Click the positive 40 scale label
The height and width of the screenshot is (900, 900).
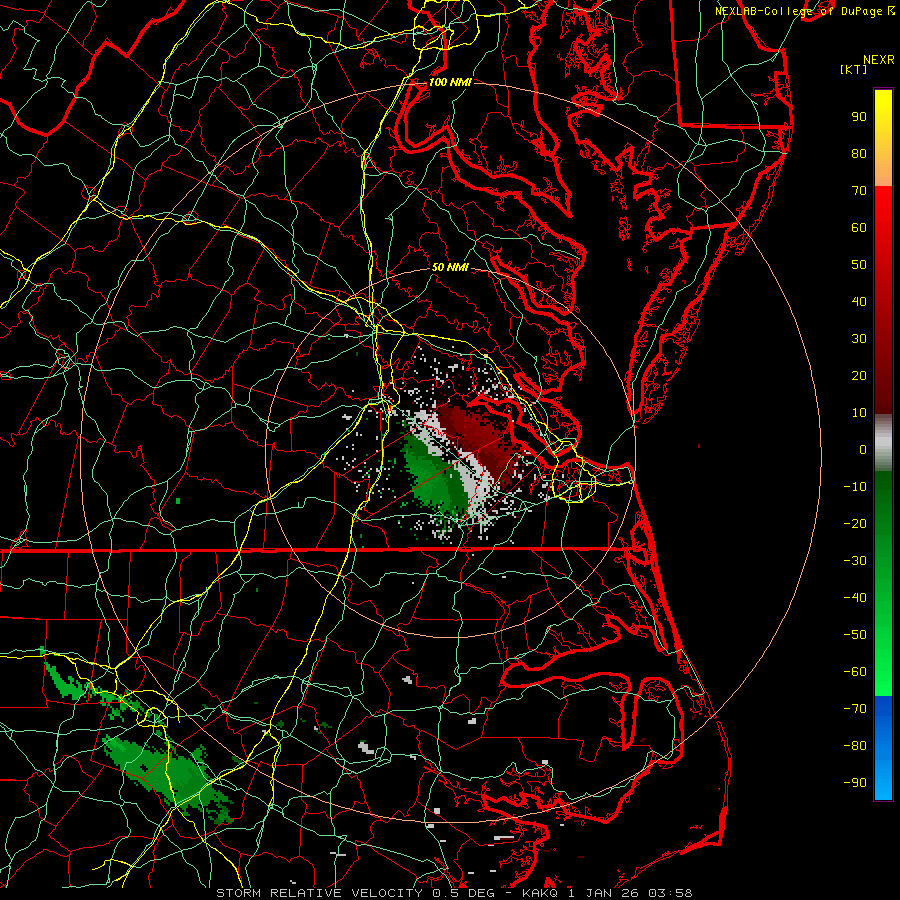(x=859, y=301)
